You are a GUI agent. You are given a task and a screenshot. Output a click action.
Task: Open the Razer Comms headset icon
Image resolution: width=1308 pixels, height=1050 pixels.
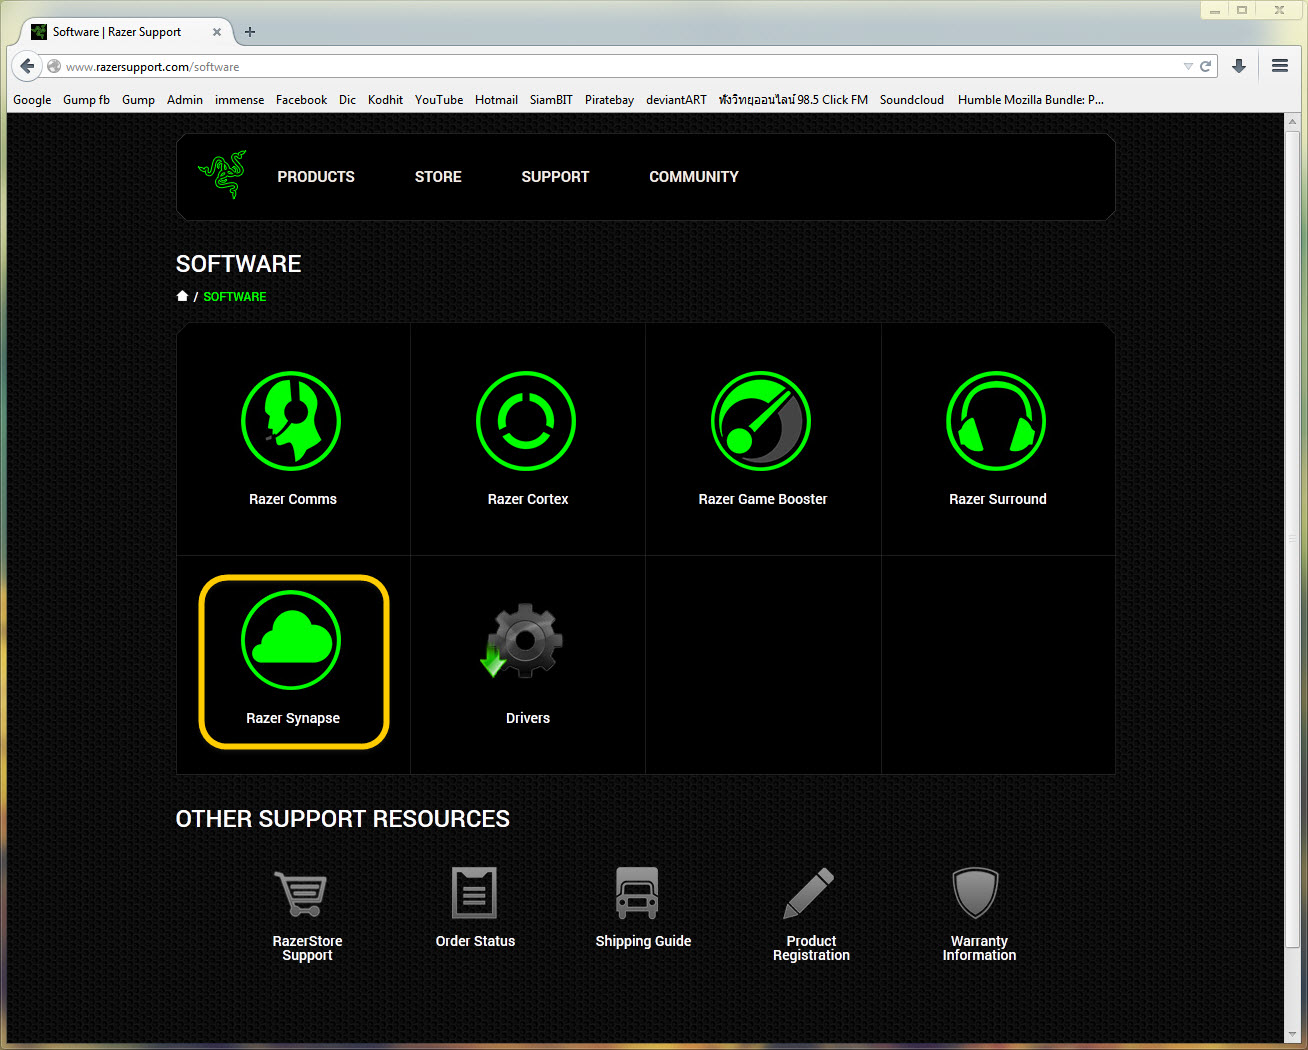pos(291,421)
